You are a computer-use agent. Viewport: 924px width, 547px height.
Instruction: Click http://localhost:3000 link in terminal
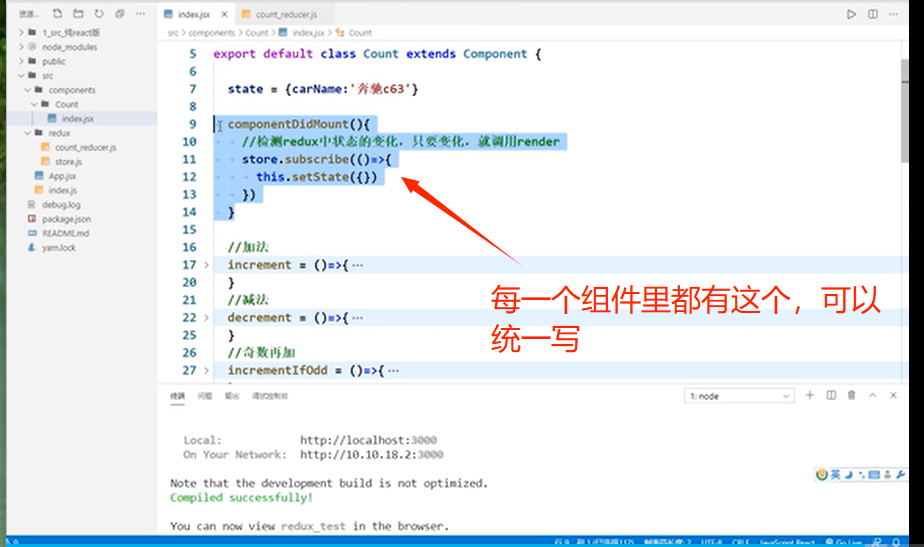click(x=368, y=440)
